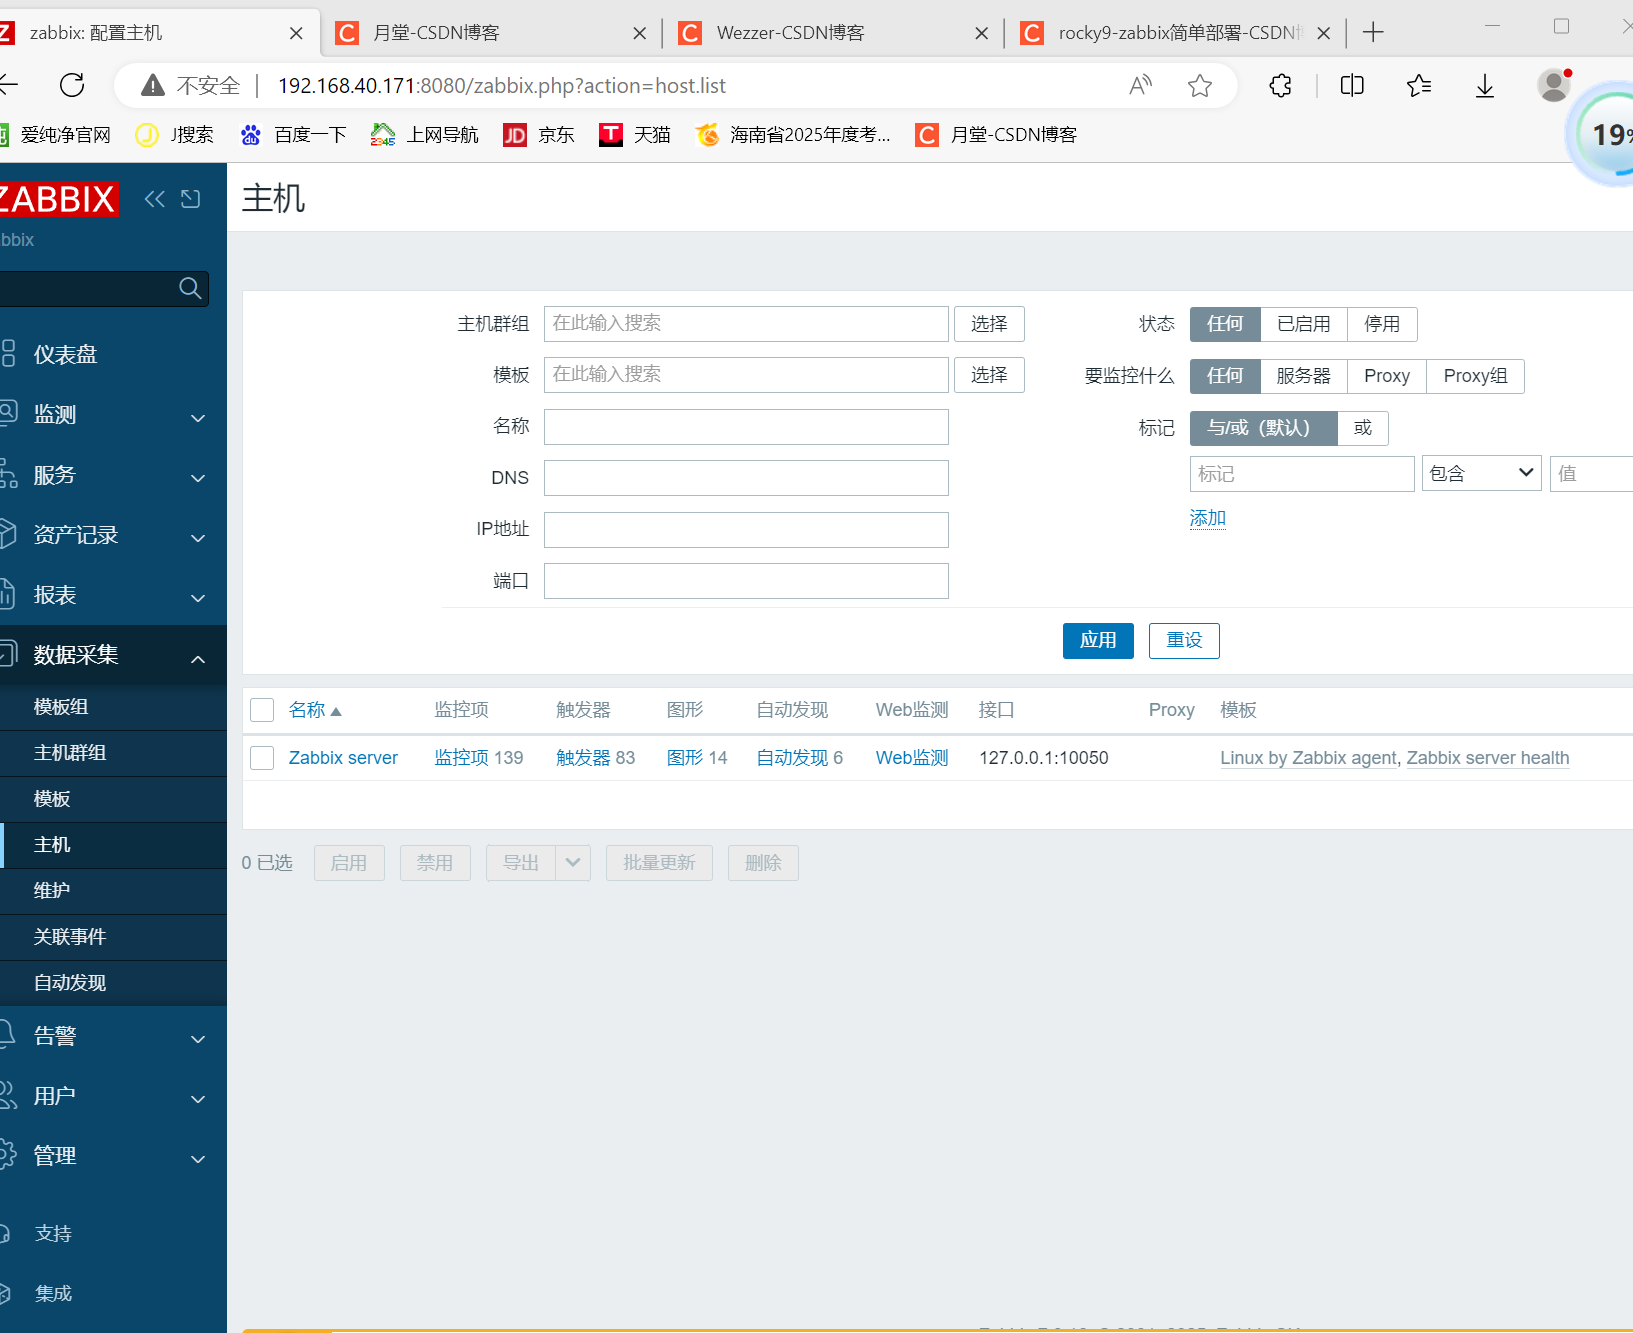Image resolution: width=1633 pixels, height=1333 pixels.
Task: Click the IP地址 input field
Action: [x=745, y=529]
